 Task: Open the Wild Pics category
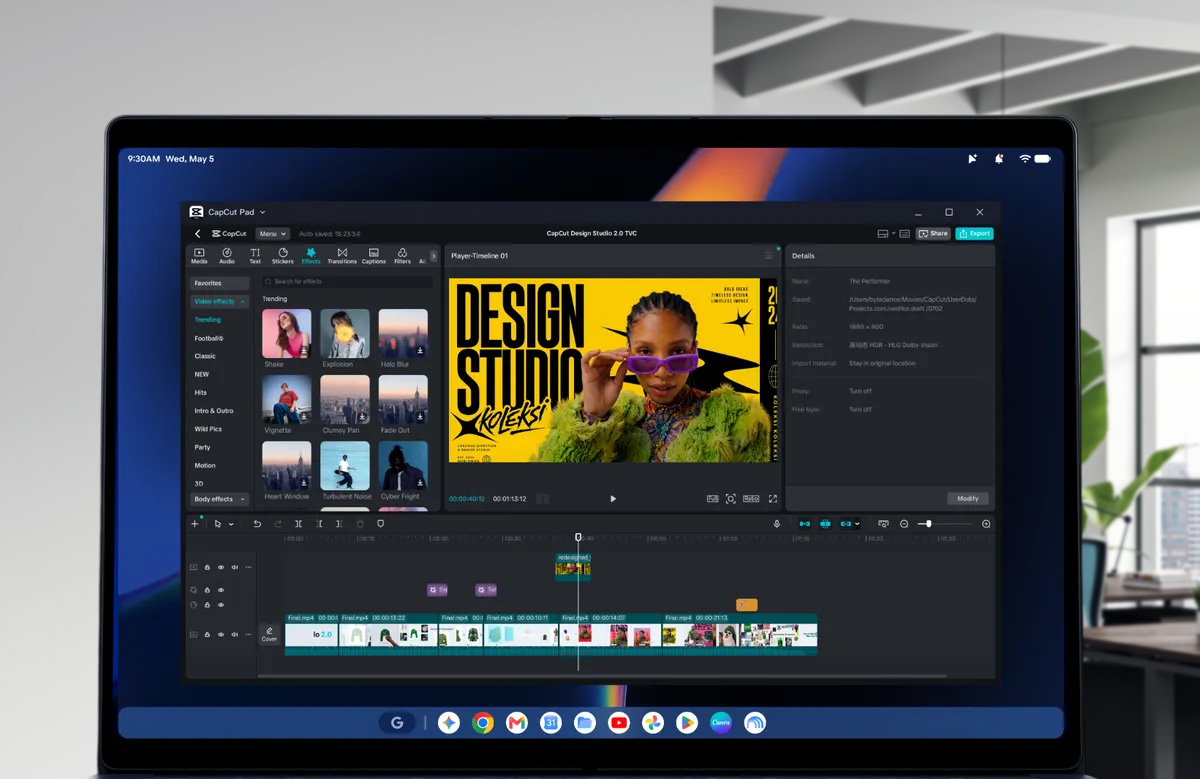click(208, 429)
